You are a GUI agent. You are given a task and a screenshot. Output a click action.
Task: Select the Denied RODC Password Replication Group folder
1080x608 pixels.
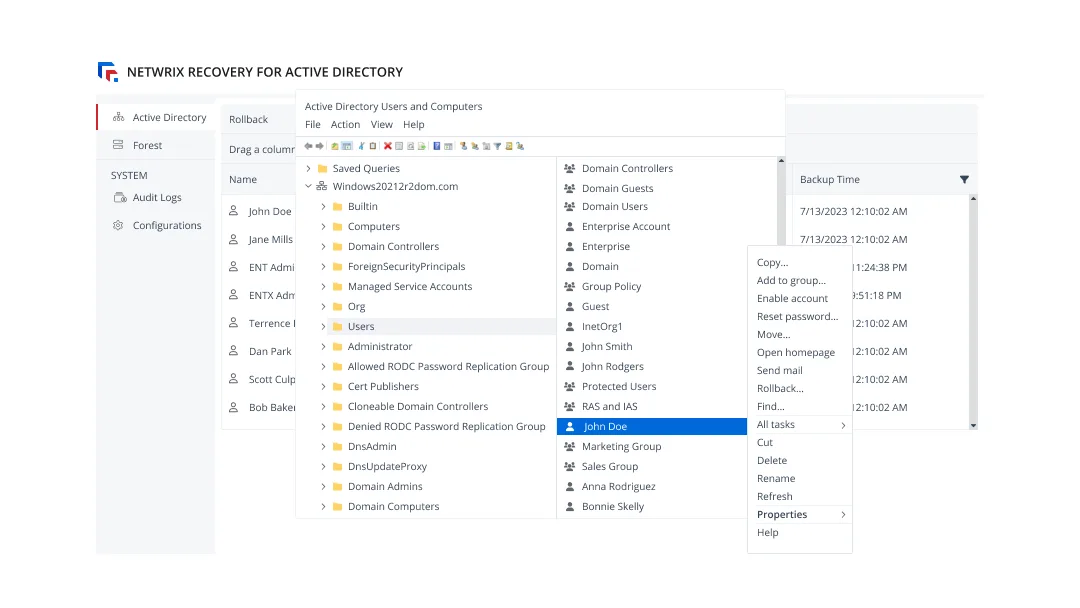(x=446, y=427)
